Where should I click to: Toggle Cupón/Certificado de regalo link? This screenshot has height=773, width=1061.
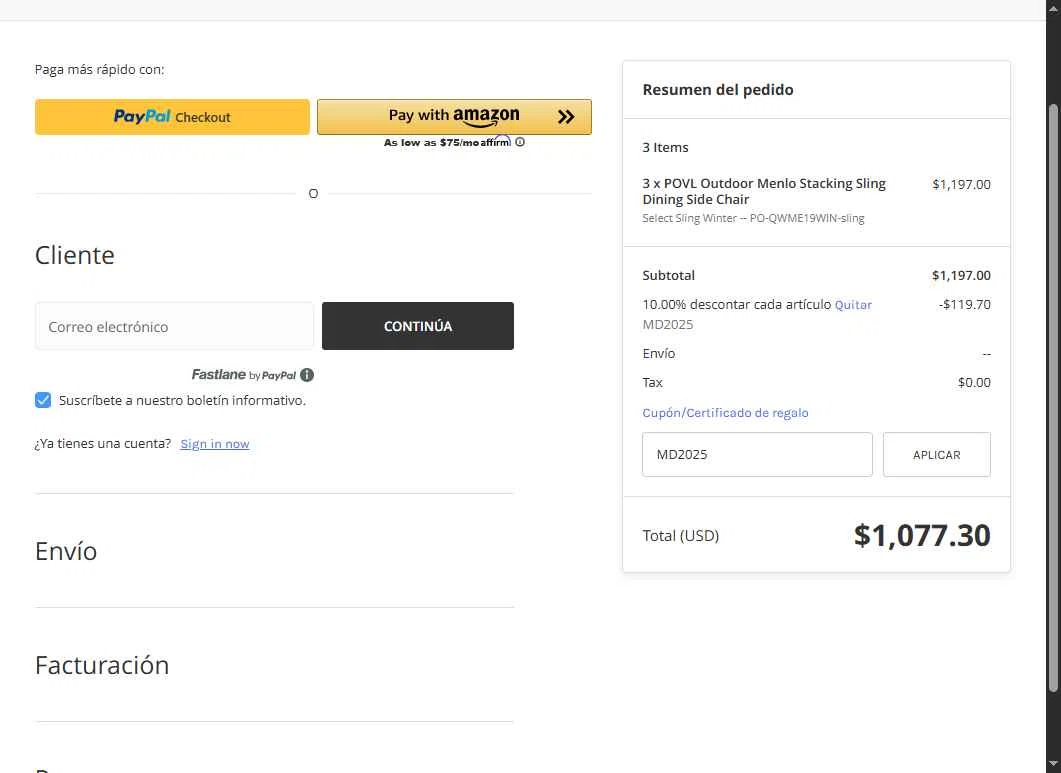click(x=725, y=413)
